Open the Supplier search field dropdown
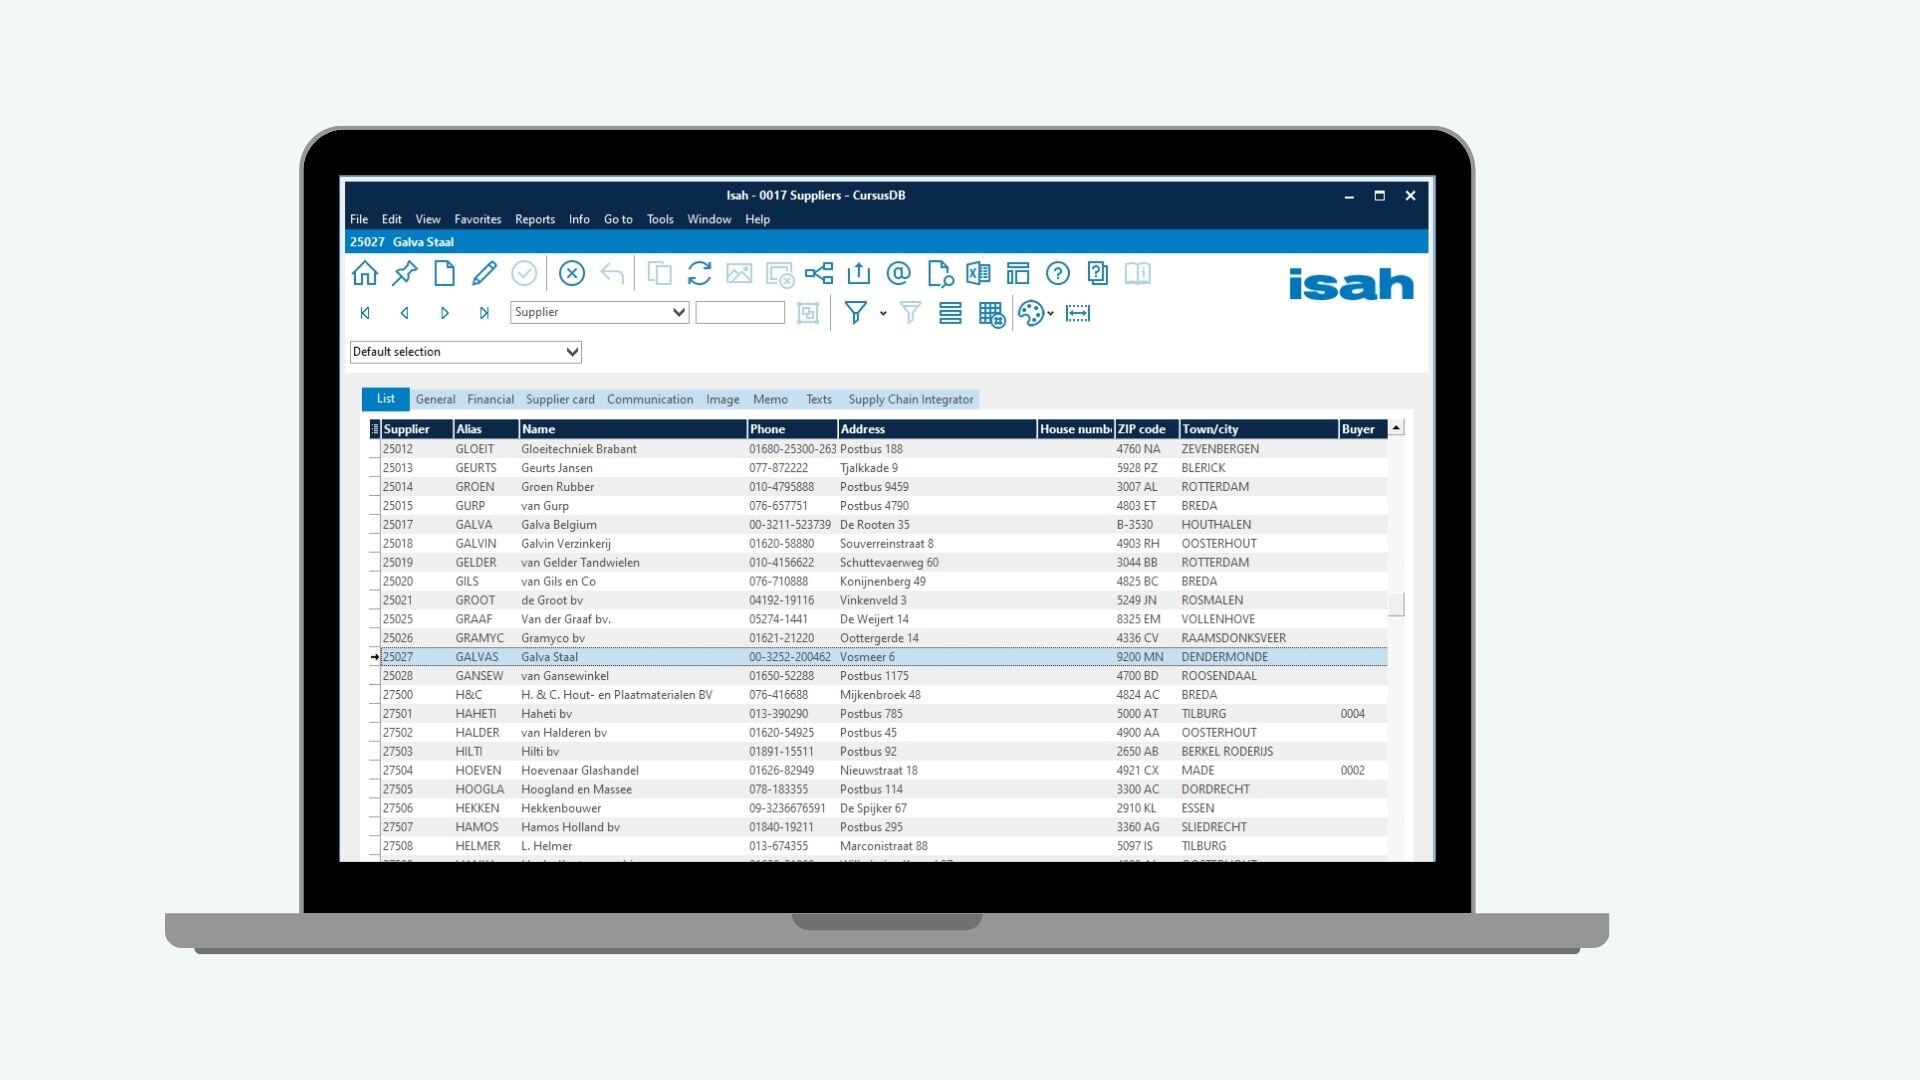 coord(678,312)
